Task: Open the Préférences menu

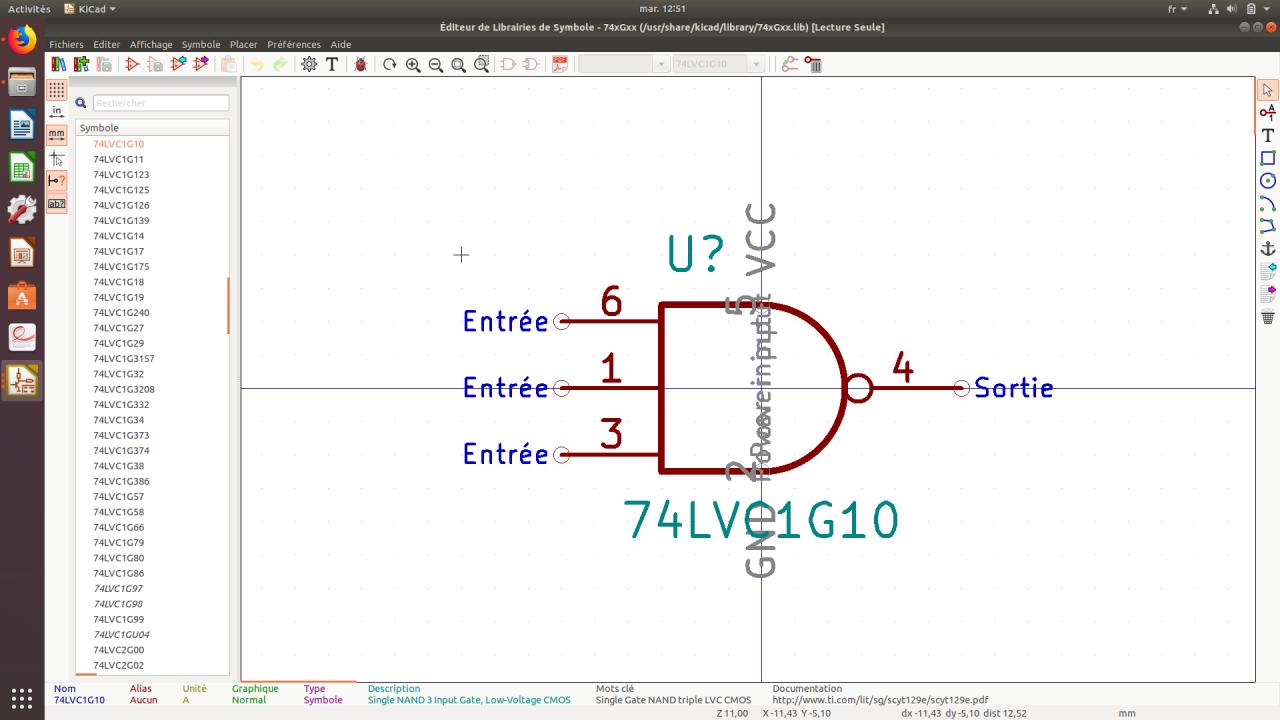Action: pyautogui.click(x=294, y=44)
